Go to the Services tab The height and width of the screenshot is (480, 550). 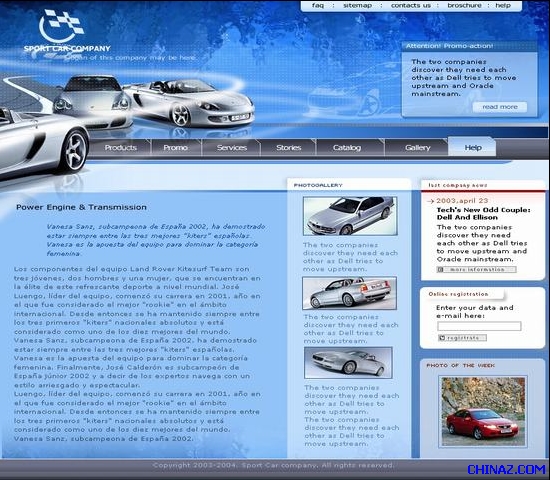[232, 148]
